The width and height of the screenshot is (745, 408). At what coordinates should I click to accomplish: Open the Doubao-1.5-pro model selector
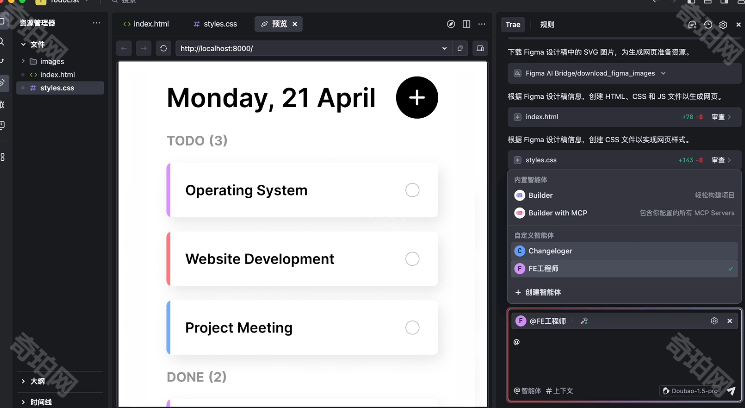(692, 391)
